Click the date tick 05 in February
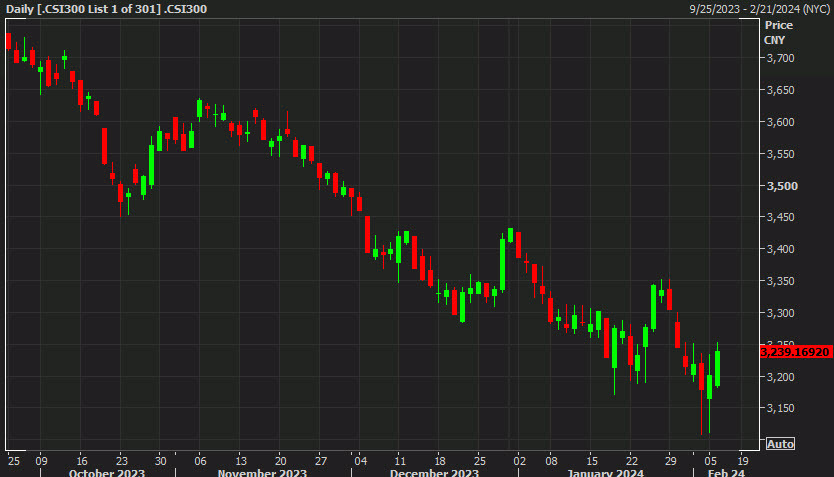Image resolution: width=834 pixels, height=477 pixels. click(x=711, y=461)
